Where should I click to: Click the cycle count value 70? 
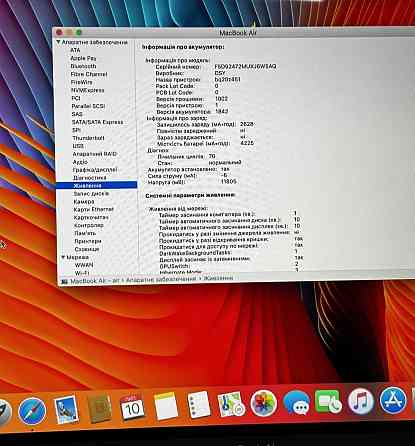point(212,156)
